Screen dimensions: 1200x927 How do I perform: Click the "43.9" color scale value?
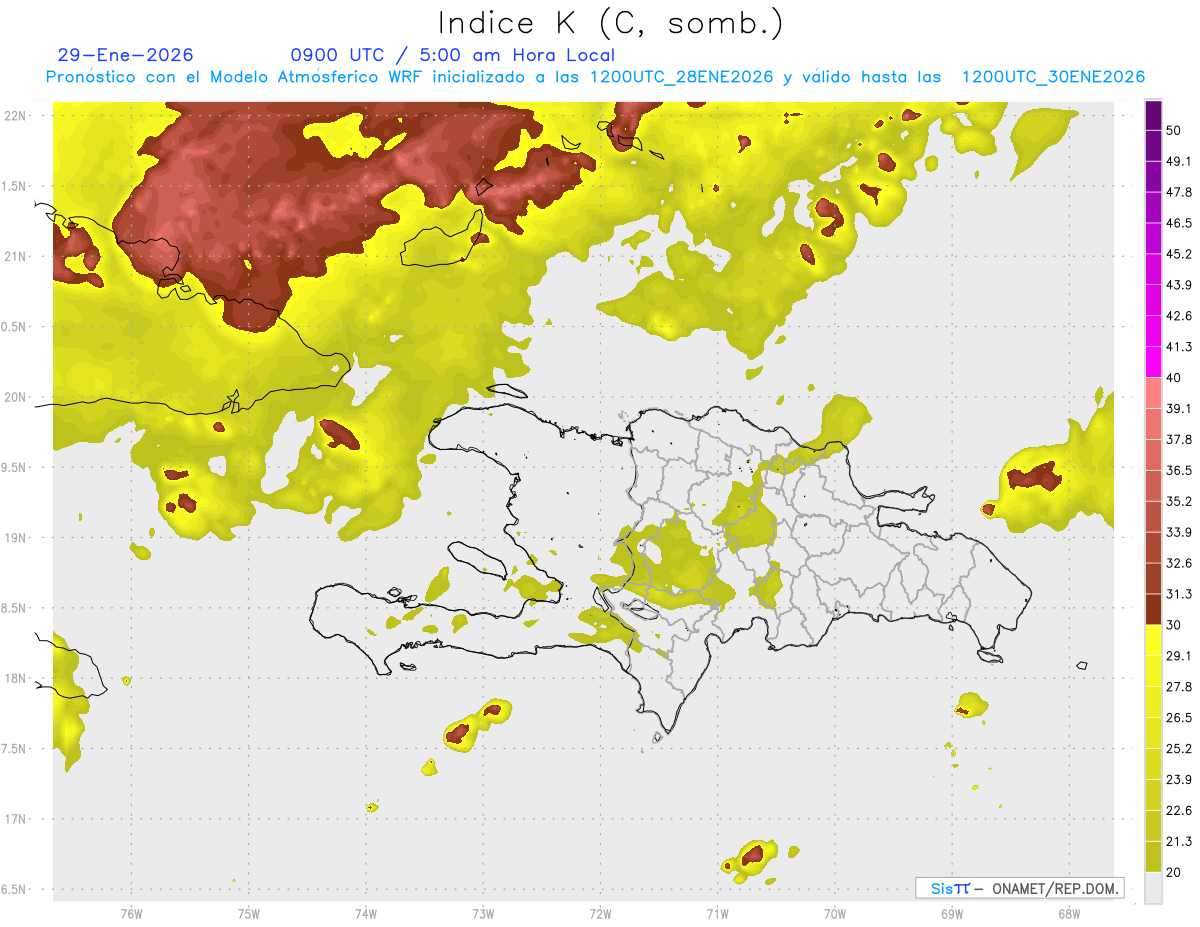pos(1178,285)
